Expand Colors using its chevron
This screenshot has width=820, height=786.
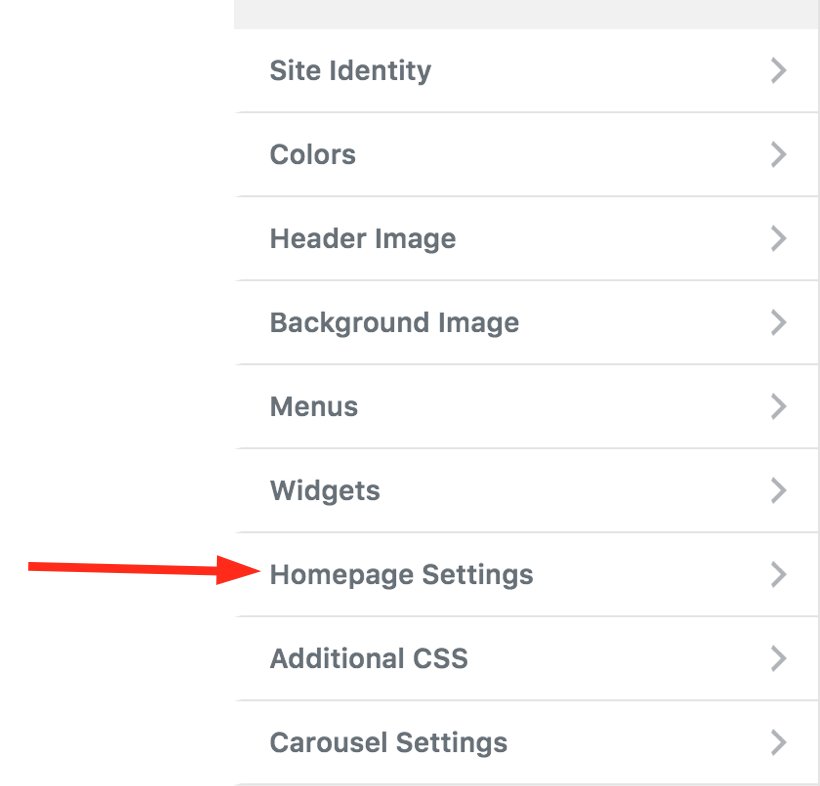pyautogui.click(x=778, y=154)
